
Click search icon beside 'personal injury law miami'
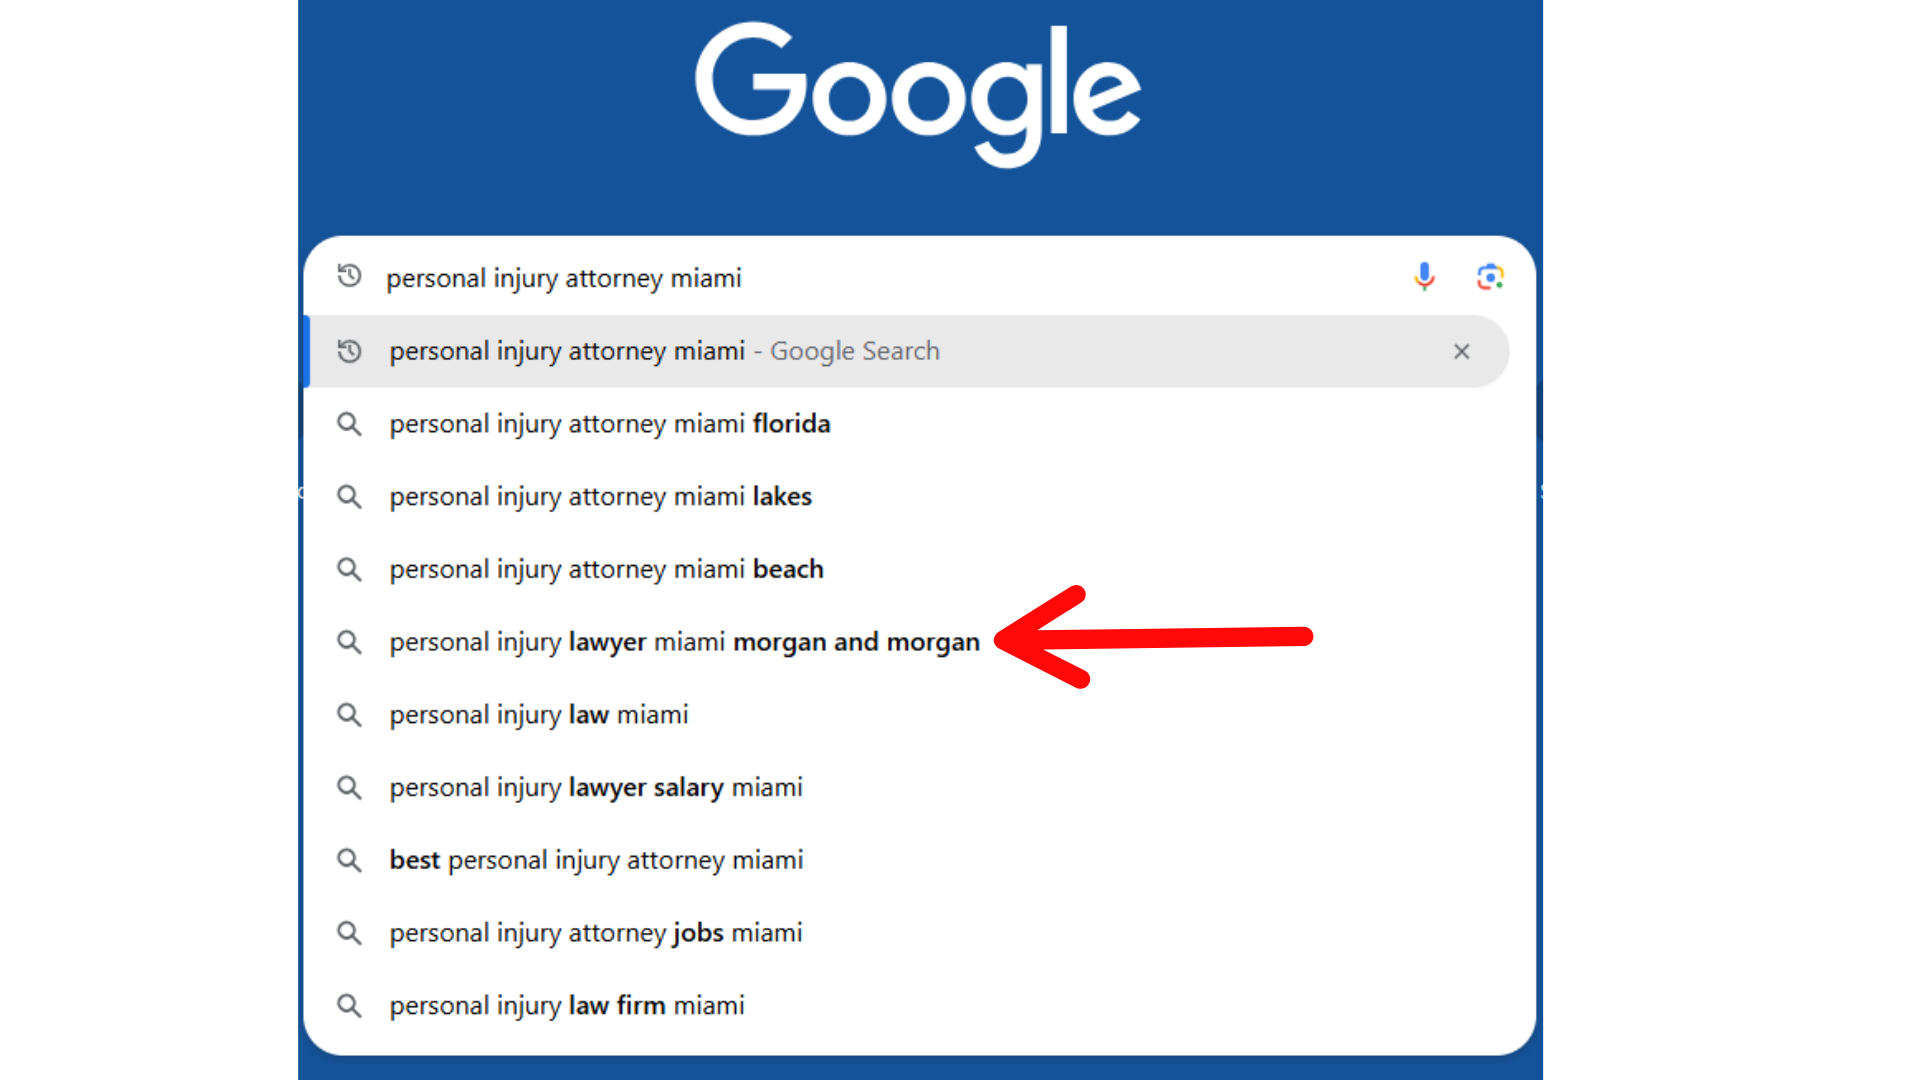click(349, 715)
